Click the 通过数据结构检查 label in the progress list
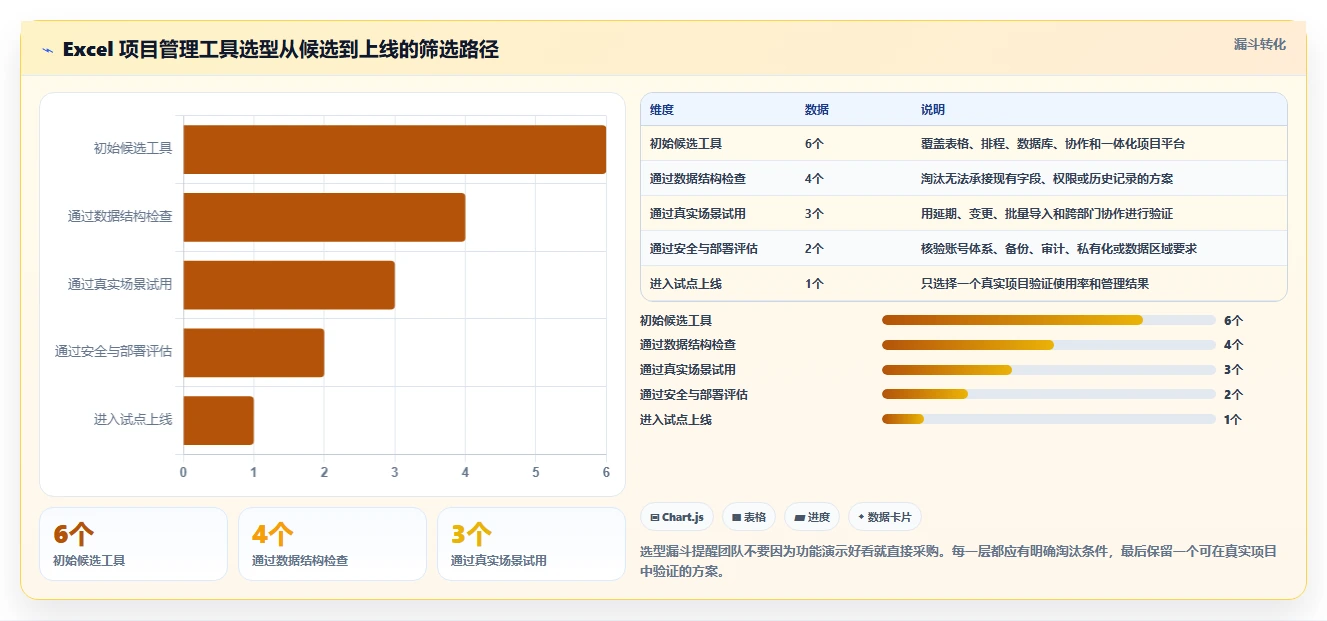 [x=688, y=345]
